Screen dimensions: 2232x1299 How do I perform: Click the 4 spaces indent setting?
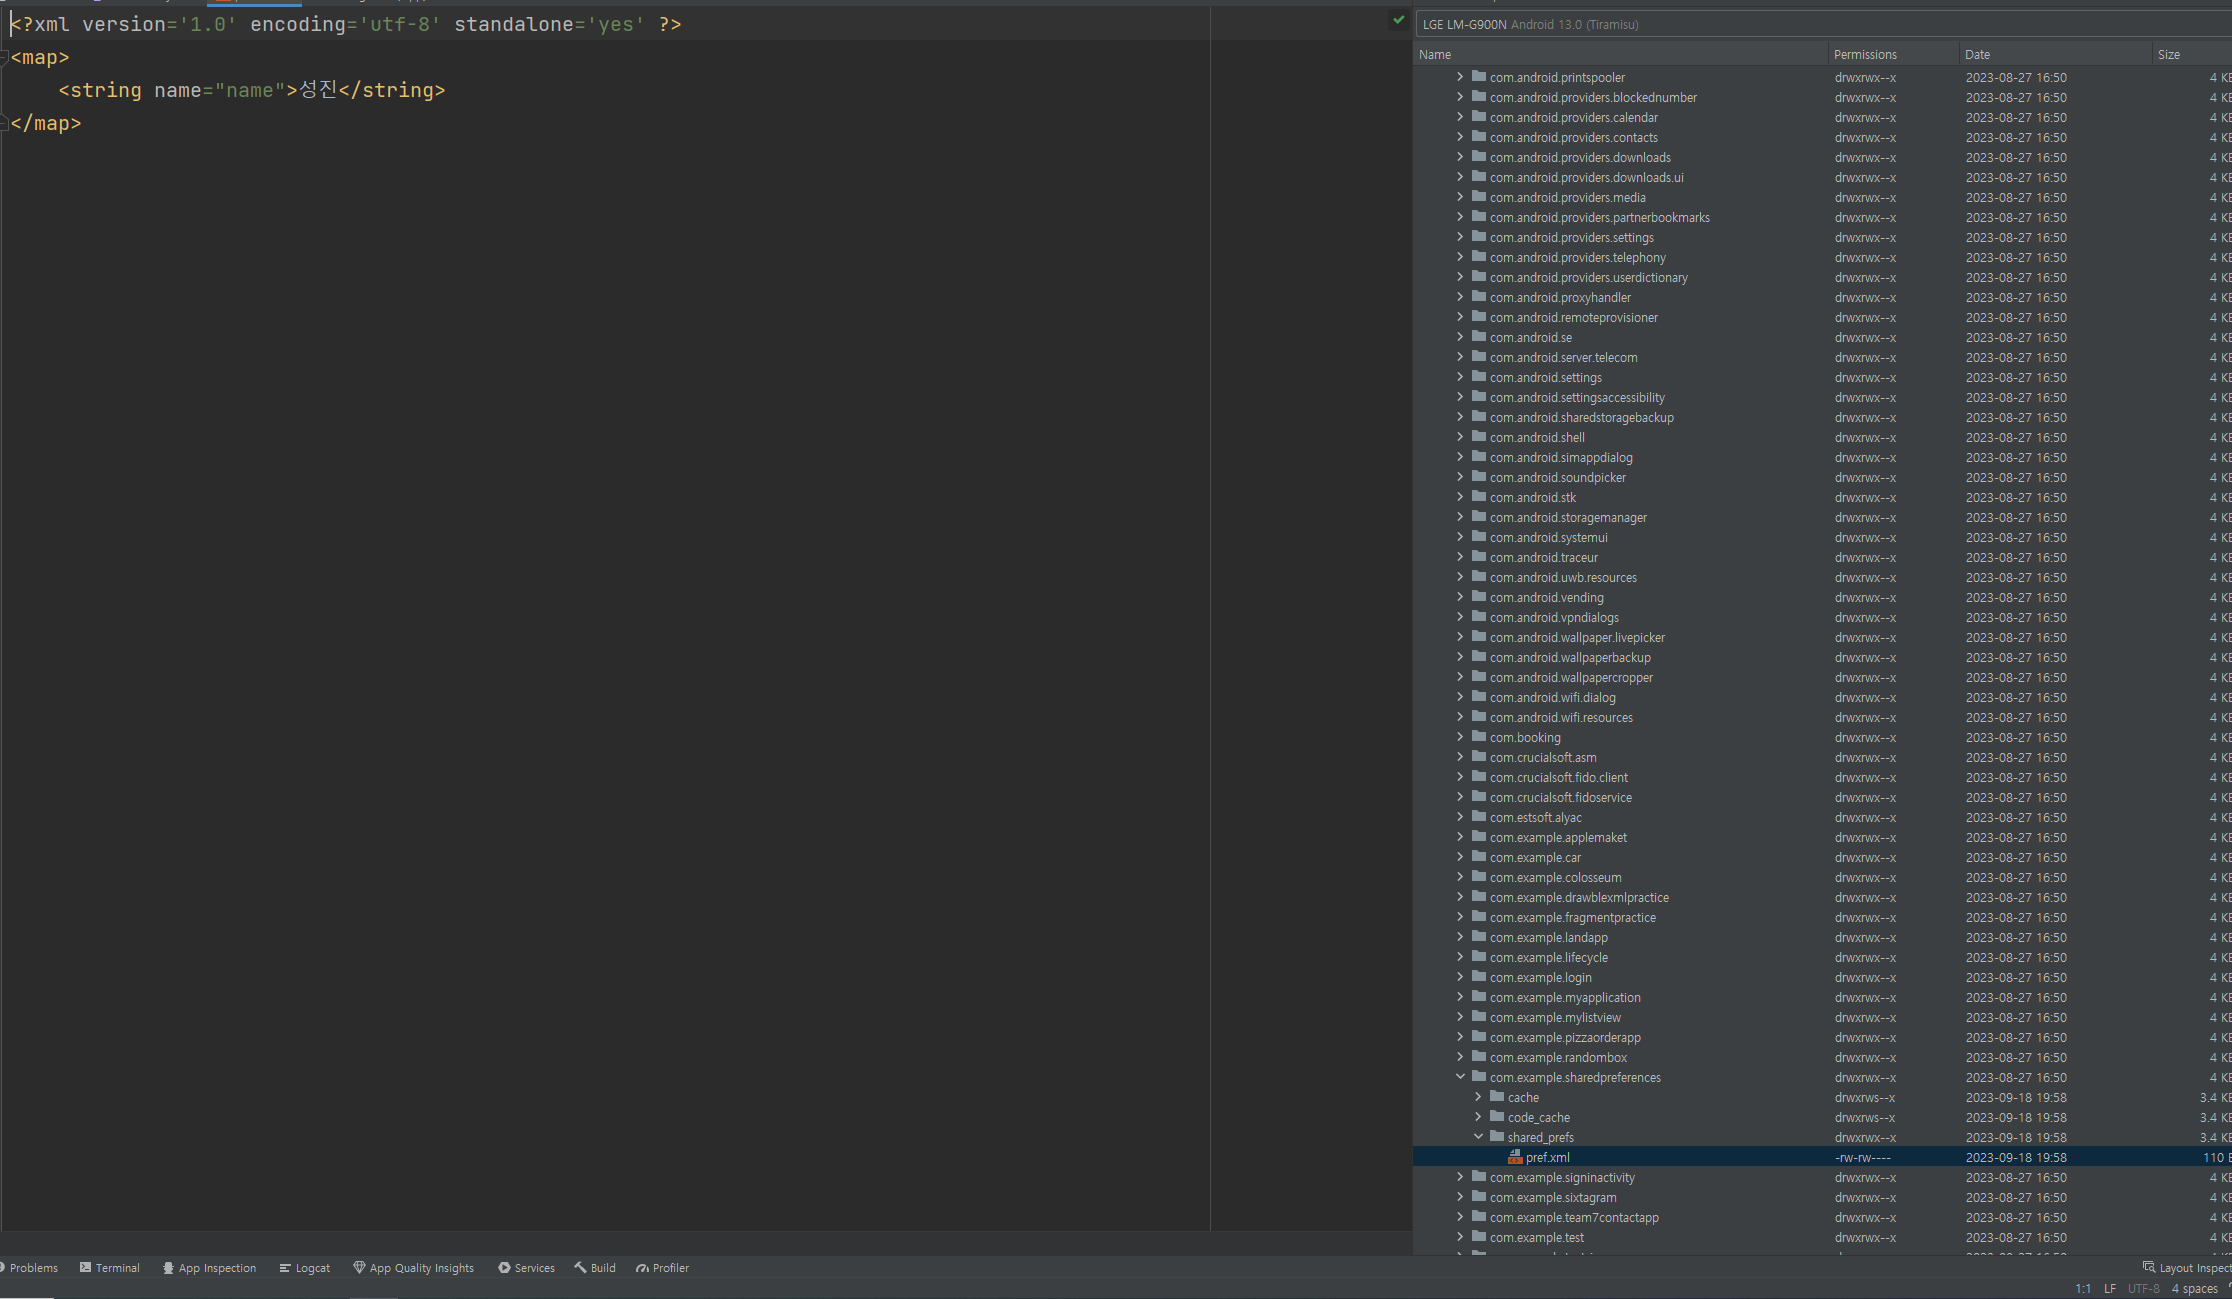coord(2195,1289)
